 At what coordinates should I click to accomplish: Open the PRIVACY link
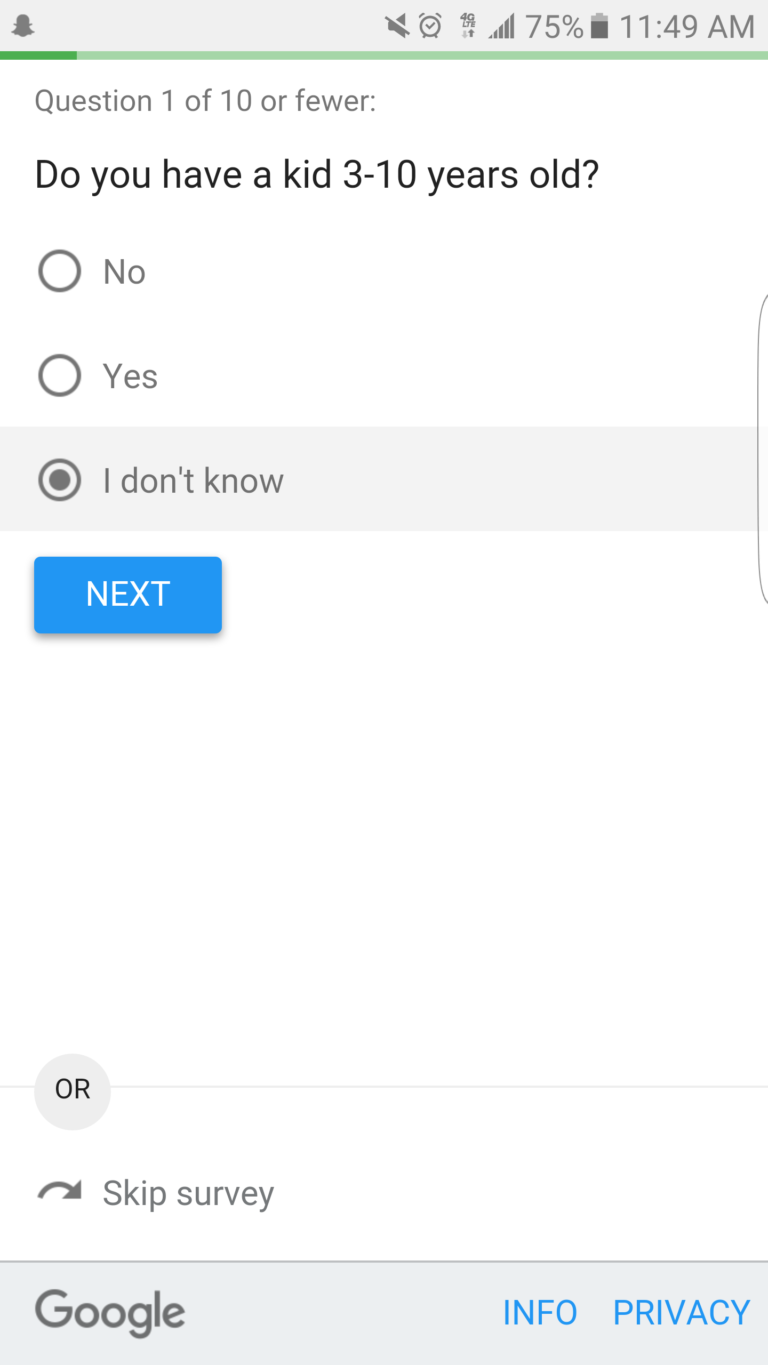point(681,1312)
